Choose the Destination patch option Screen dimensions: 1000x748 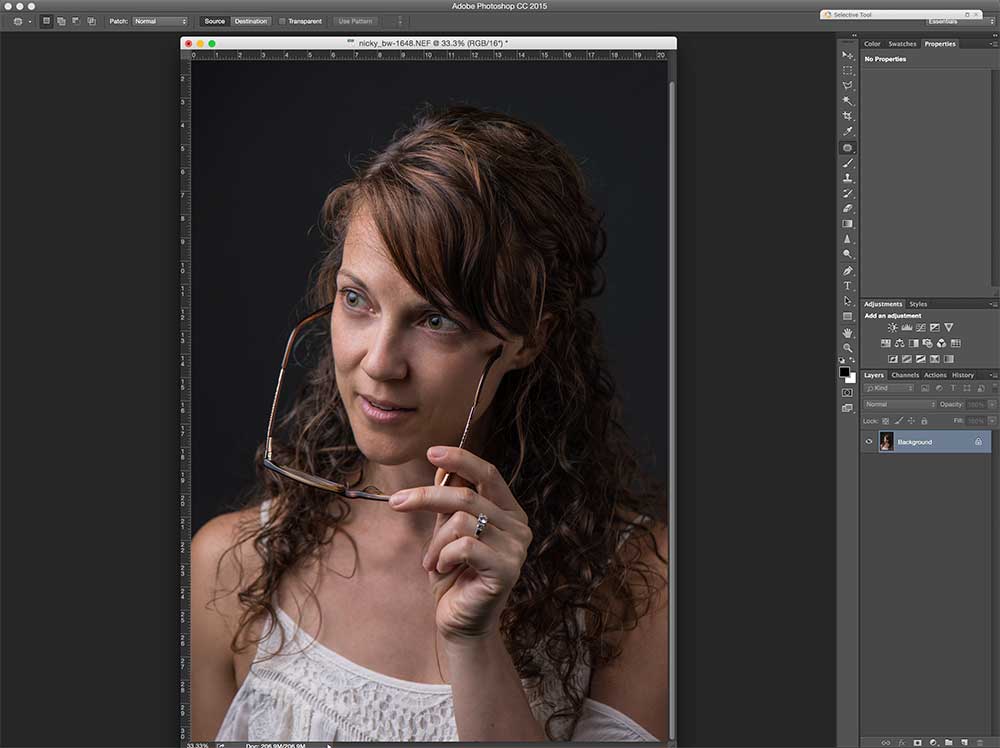pos(251,21)
